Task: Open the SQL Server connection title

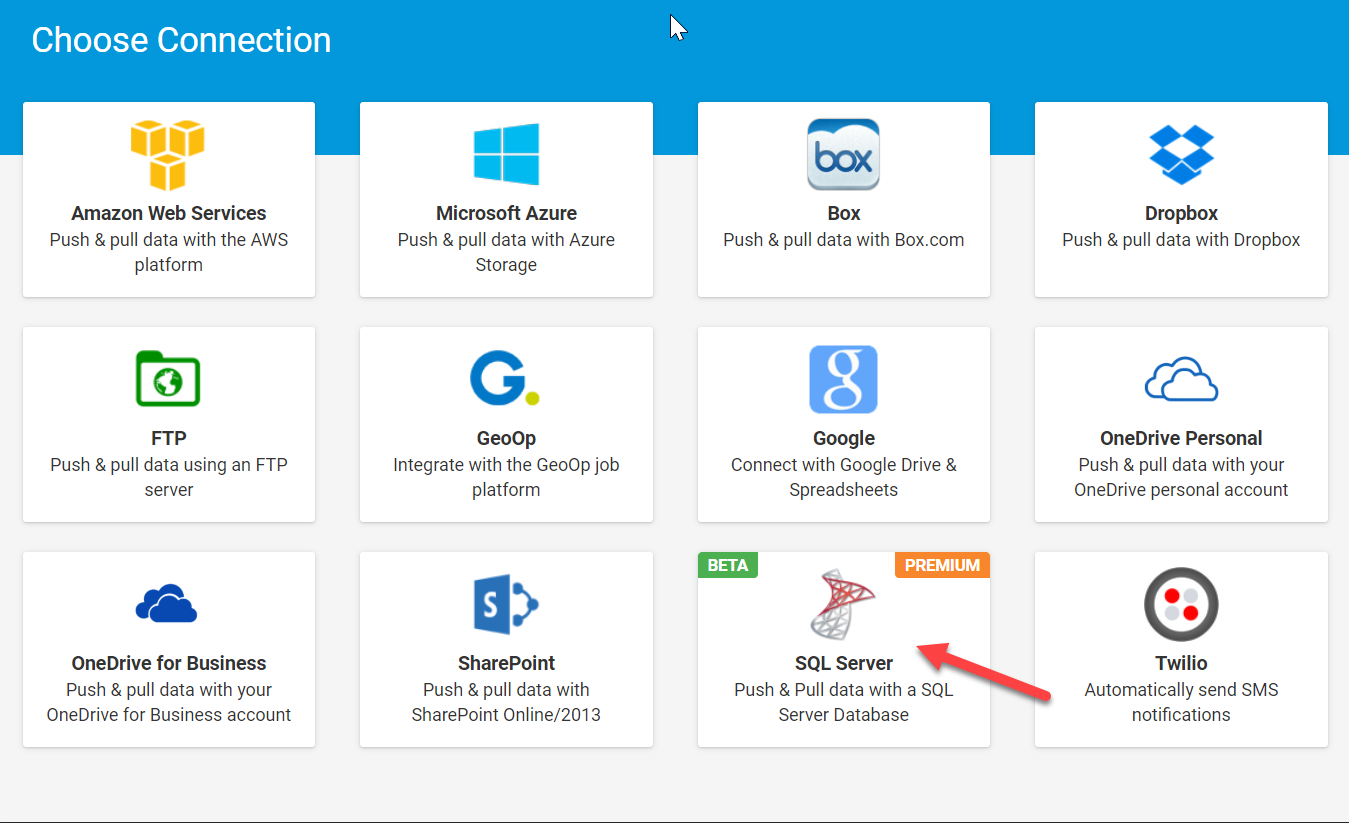Action: (x=844, y=663)
